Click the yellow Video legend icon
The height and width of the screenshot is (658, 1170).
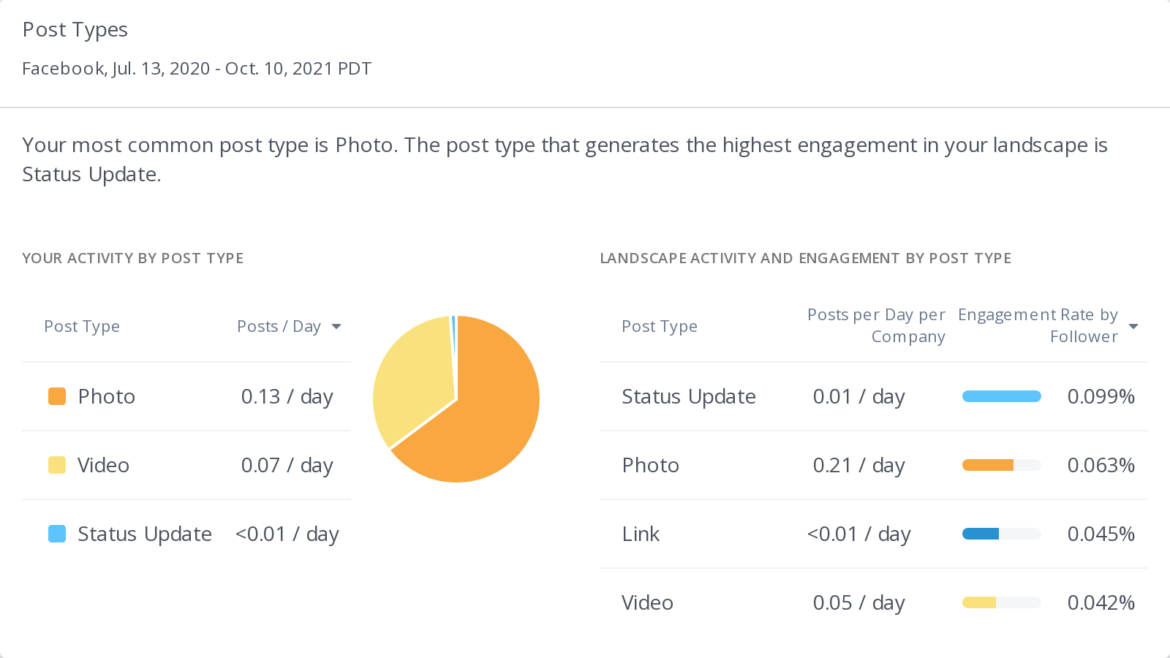(57, 465)
